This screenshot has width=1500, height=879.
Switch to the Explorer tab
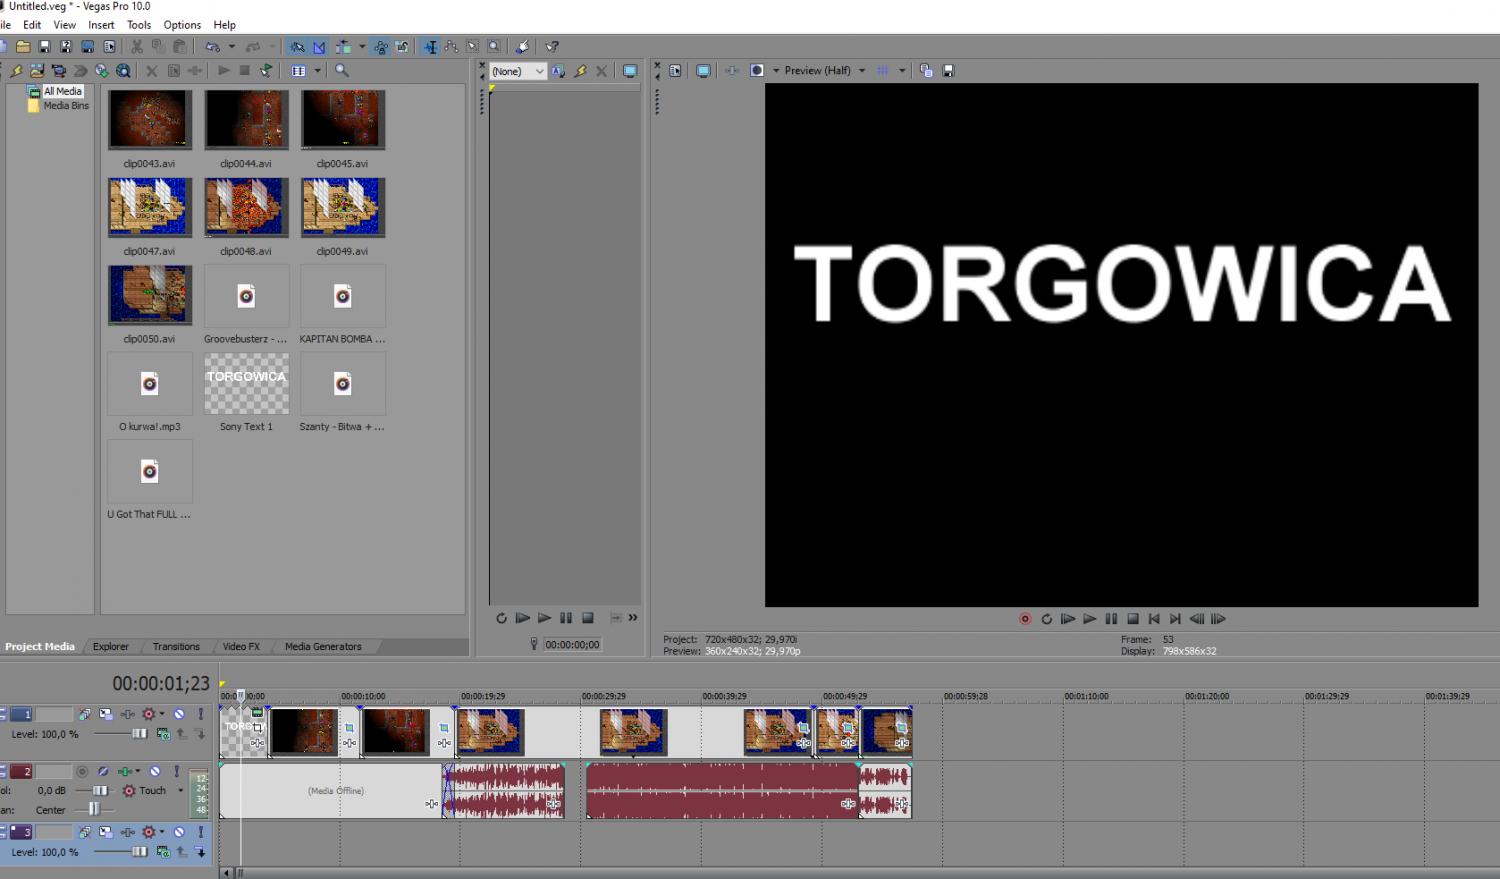pyautogui.click(x=111, y=646)
